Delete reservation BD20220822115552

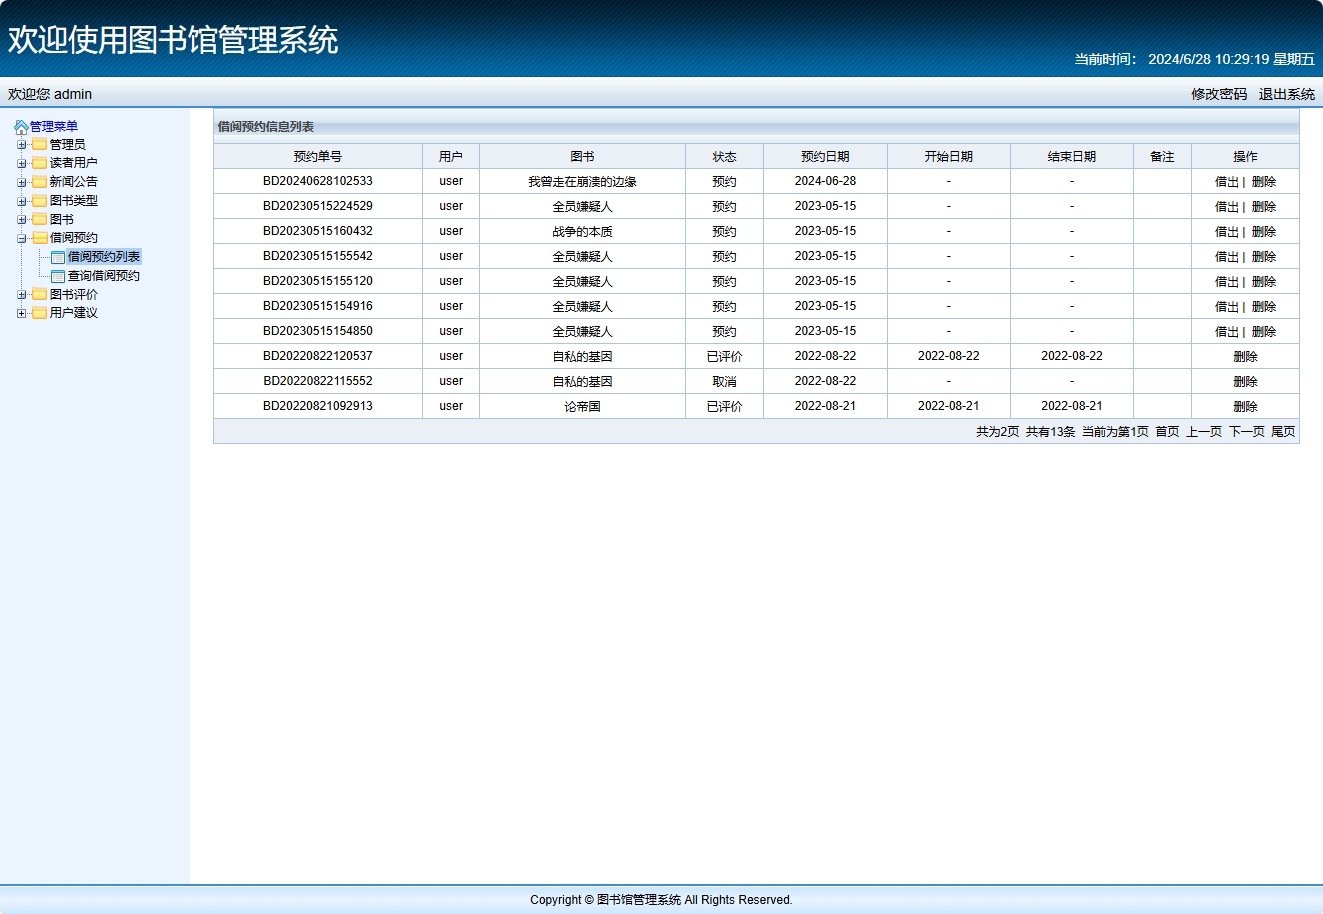(1245, 382)
